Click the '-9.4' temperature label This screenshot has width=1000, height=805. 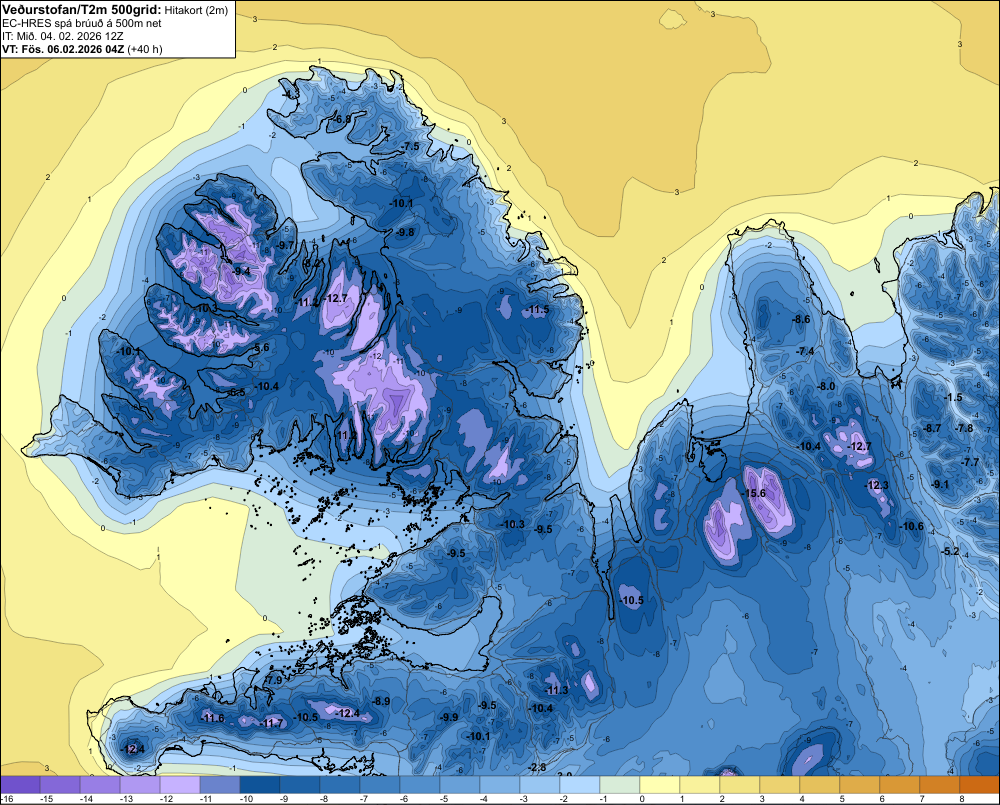pyautogui.click(x=242, y=271)
